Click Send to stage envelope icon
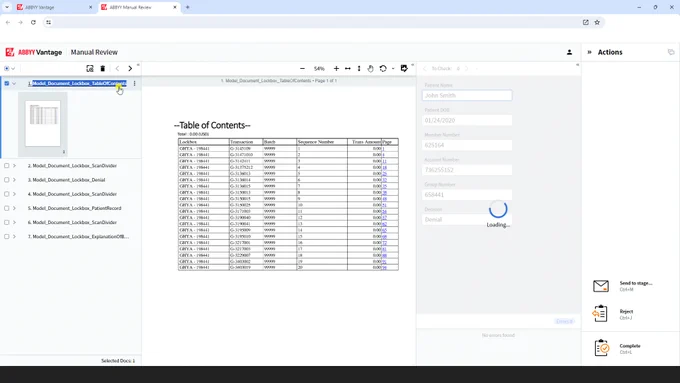680x383 pixels. [x=601, y=286]
